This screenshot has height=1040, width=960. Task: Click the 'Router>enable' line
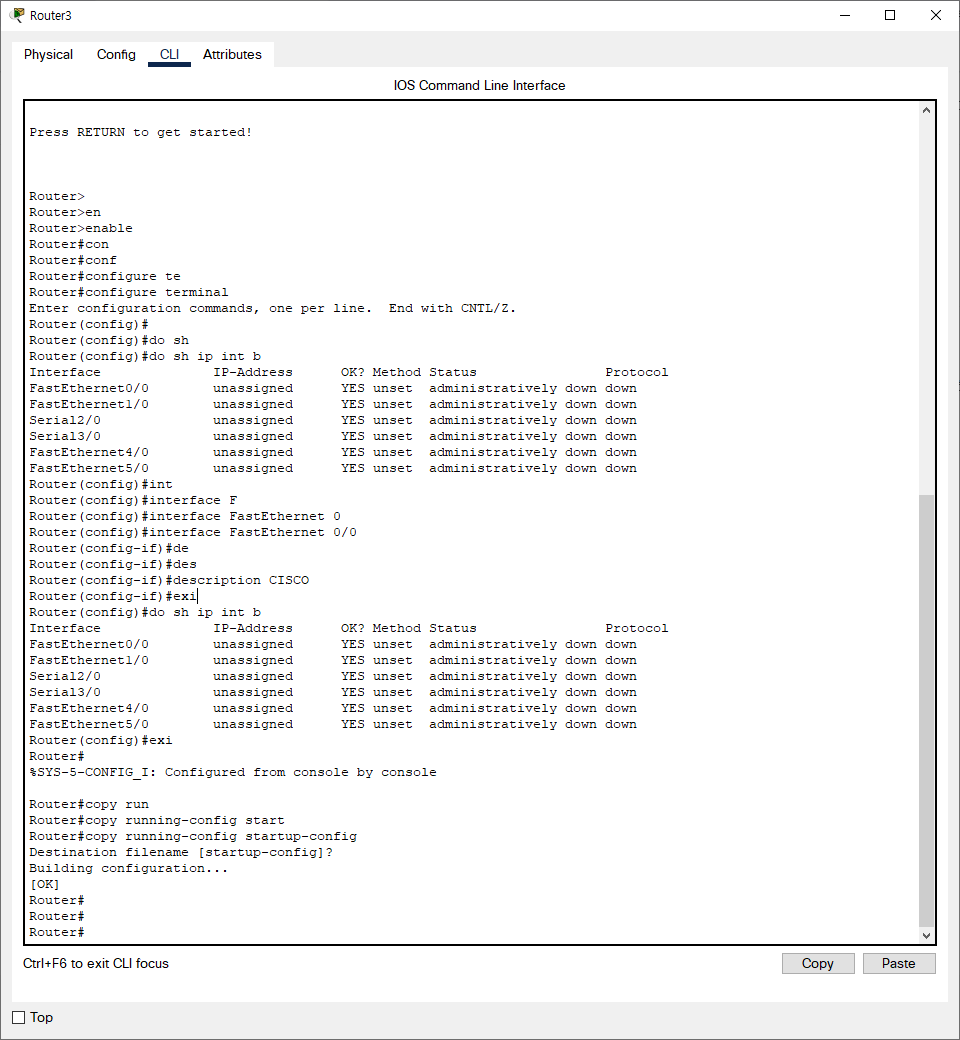click(x=81, y=228)
